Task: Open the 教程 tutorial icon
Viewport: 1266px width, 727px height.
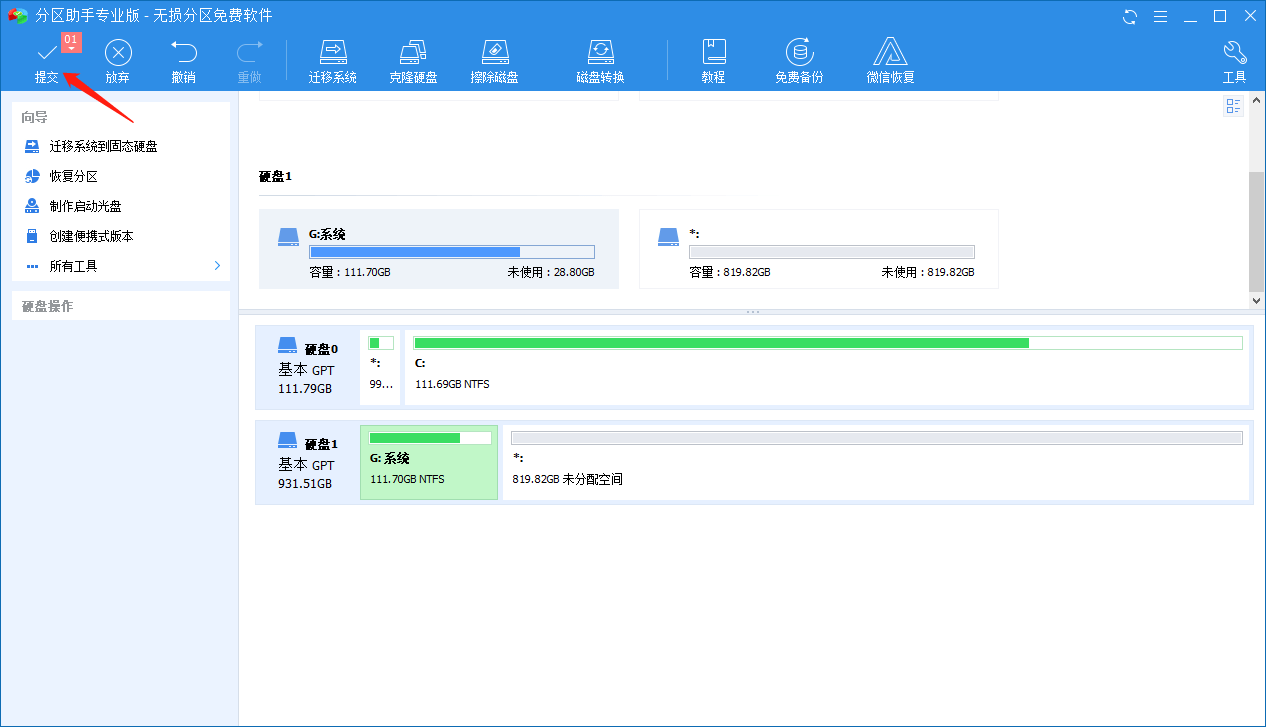Action: click(x=713, y=60)
